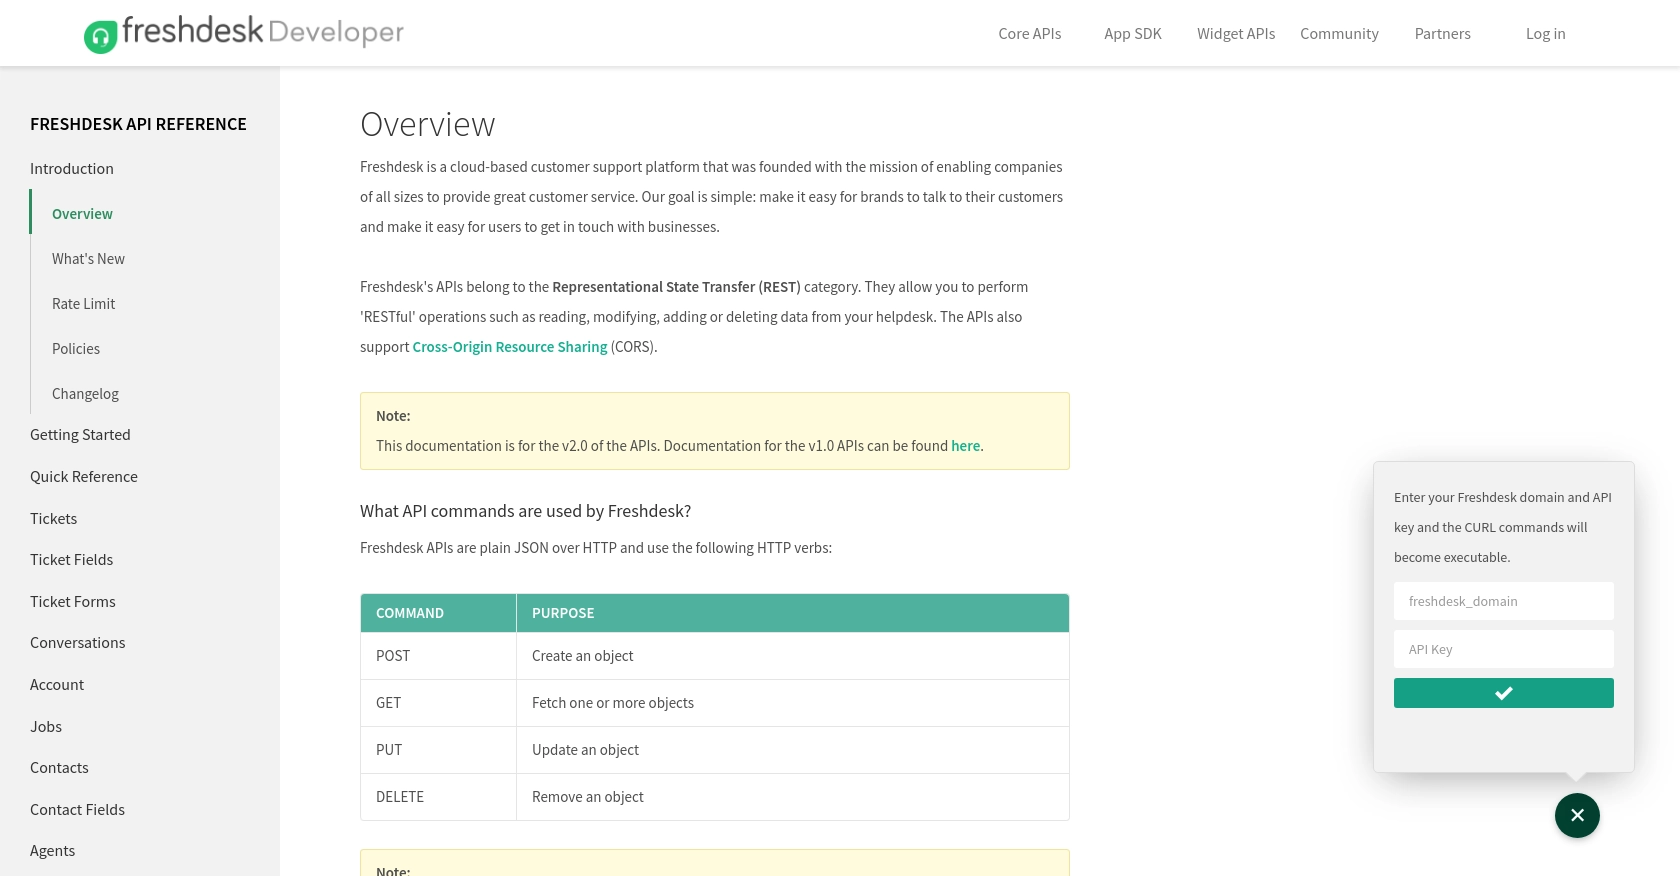Focus the freshdesk_domain input field
Viewport: 1680px width, 876px height.
tap(1503, 601)
